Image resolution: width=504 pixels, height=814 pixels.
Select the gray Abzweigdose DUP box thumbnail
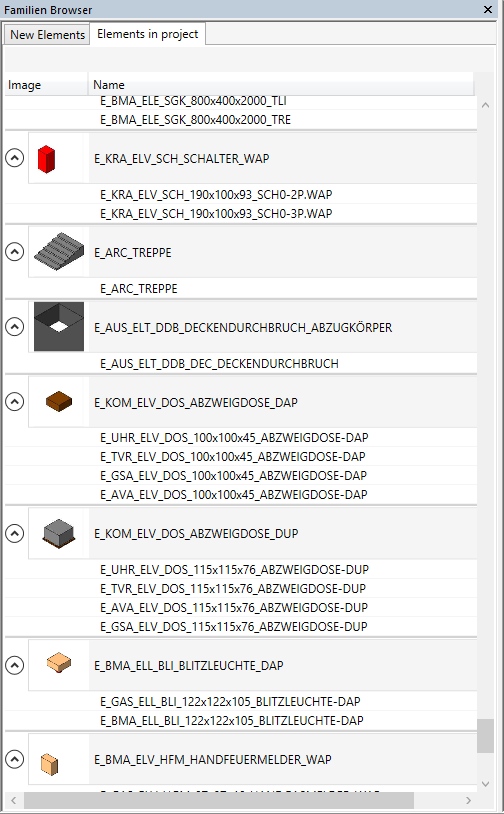pos(59,533)
